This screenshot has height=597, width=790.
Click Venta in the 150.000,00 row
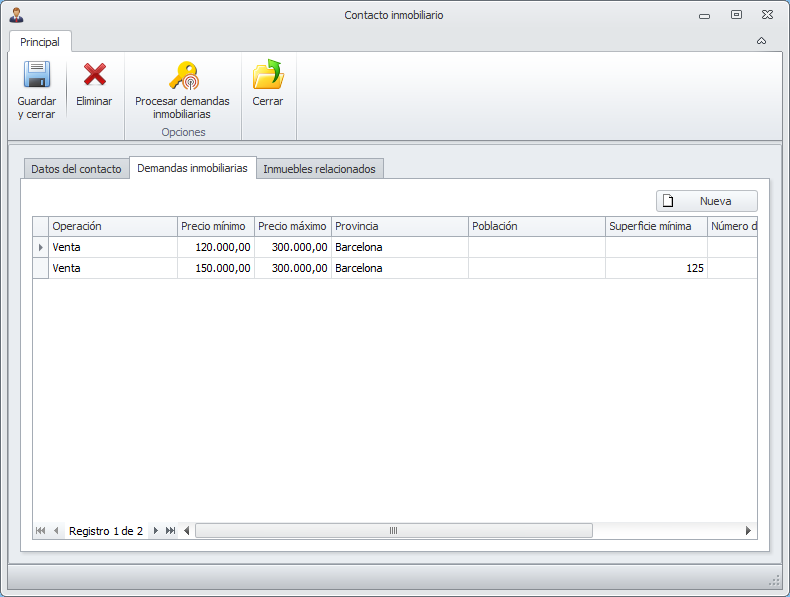pyautogui.click(x=113, y=268)
